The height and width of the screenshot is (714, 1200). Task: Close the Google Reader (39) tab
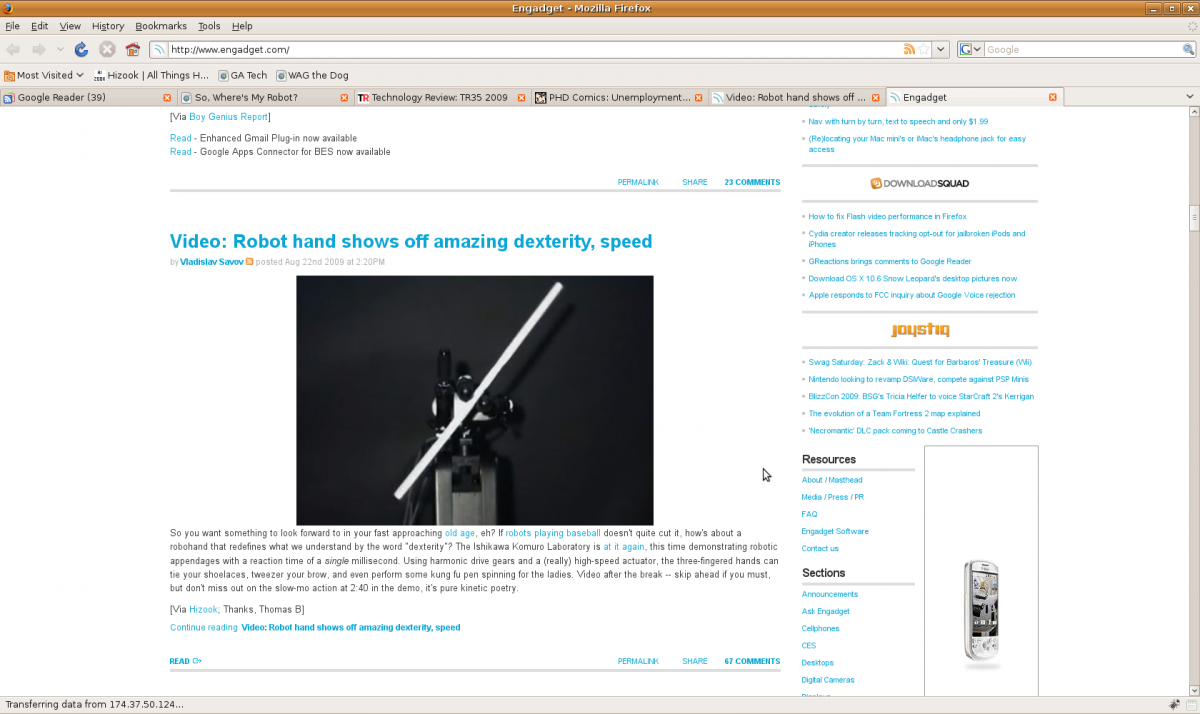click(168, 98)
